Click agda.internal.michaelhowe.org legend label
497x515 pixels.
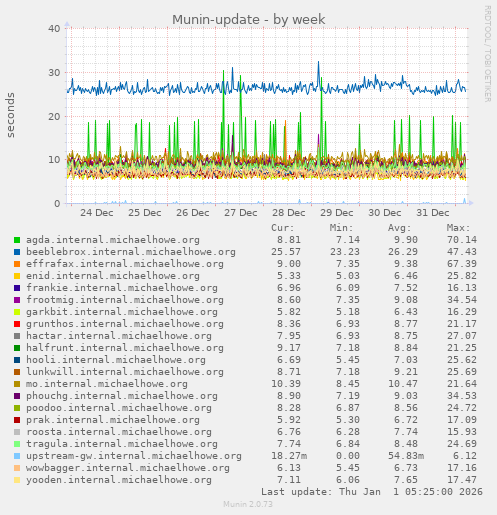pos(113,240)
